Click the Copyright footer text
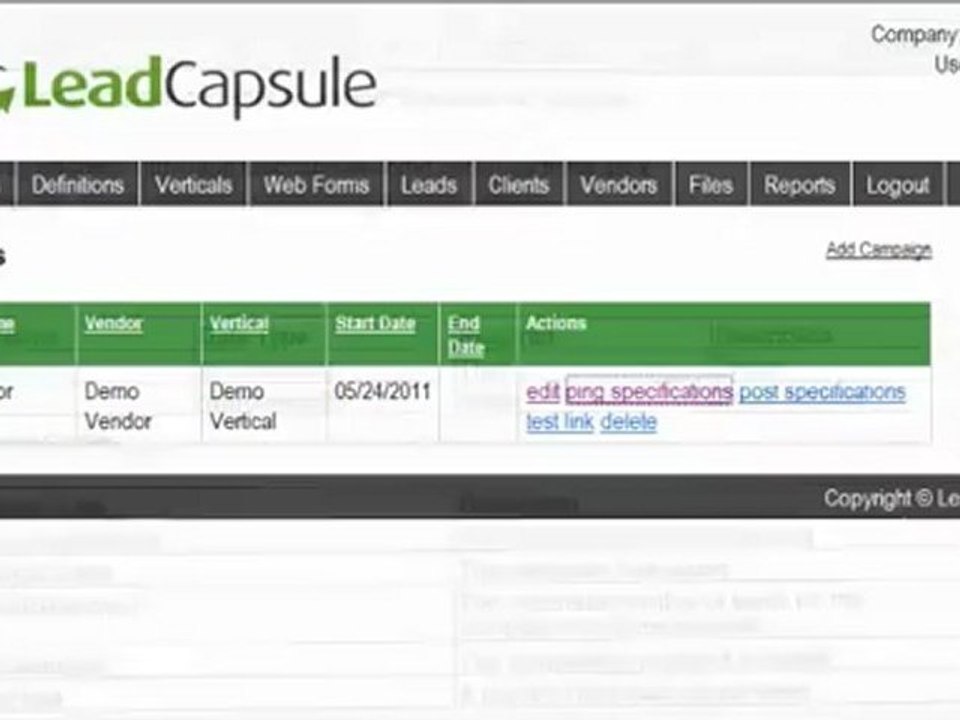Viewport: 960px width, 720px height. [891, 499]
